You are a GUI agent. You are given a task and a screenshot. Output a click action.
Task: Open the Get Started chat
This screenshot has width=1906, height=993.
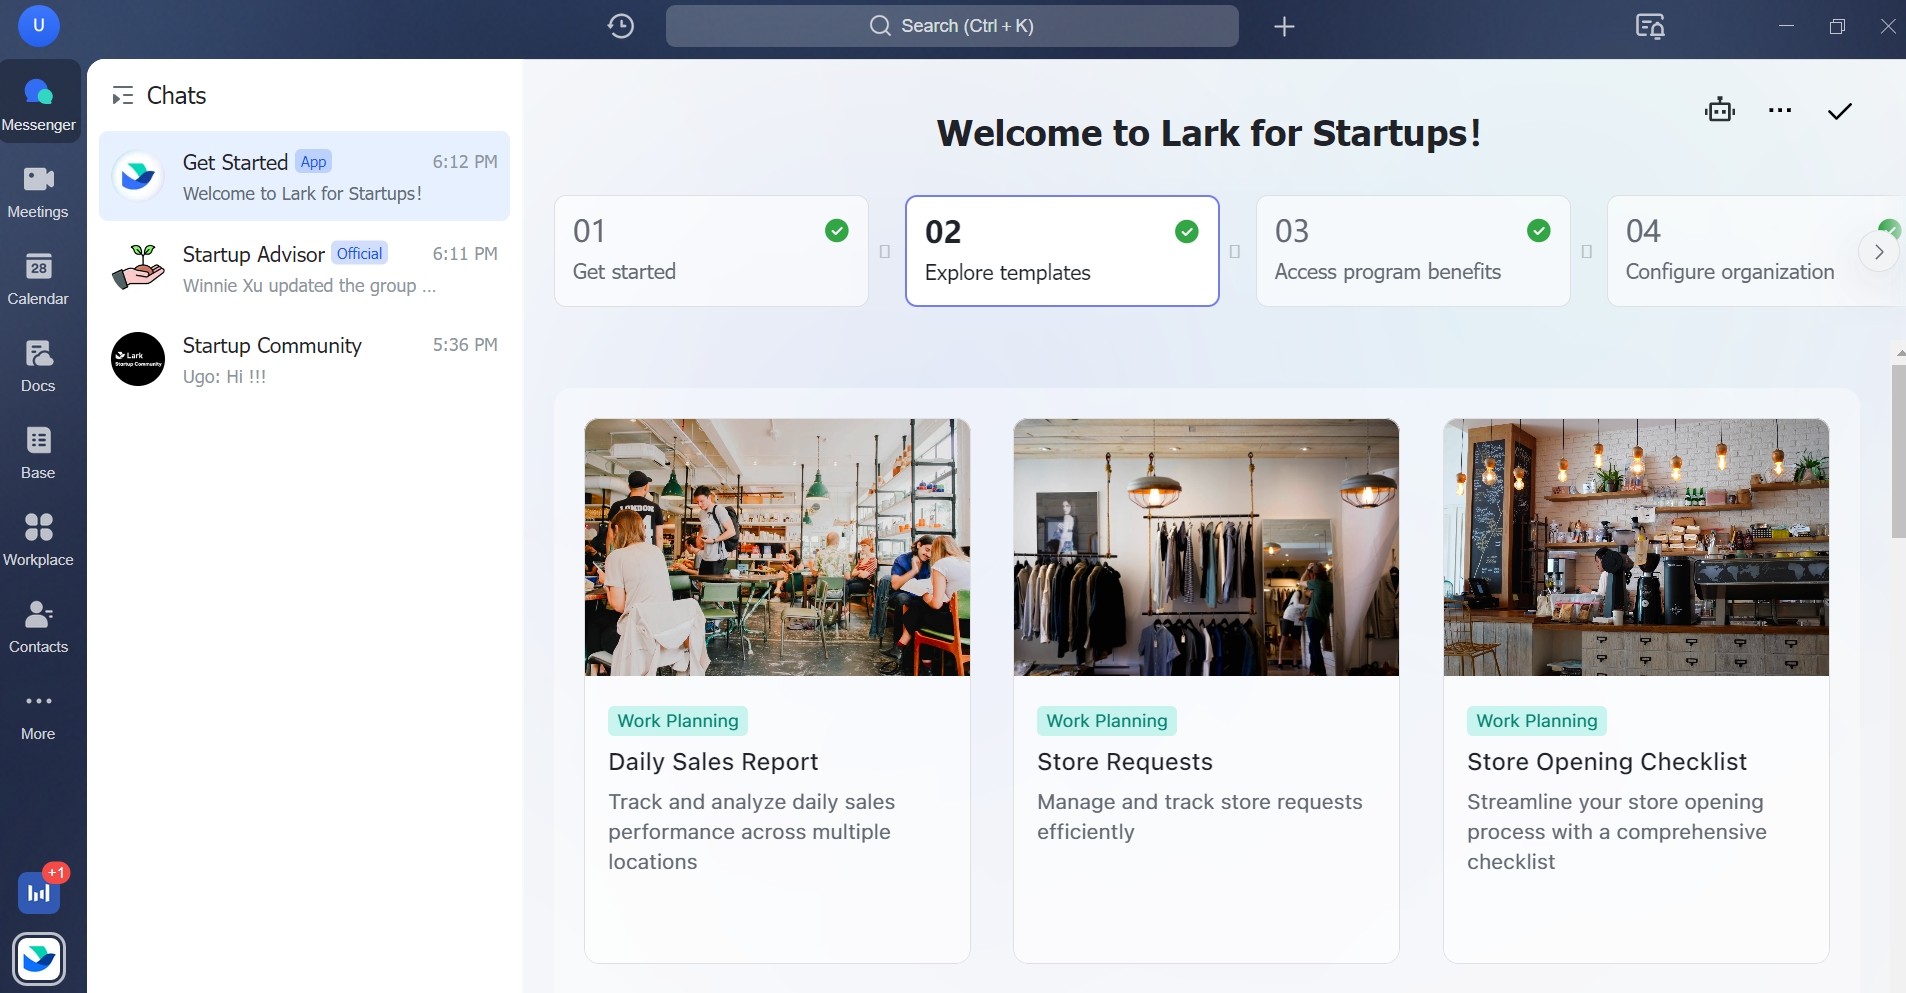pos(304,176)
